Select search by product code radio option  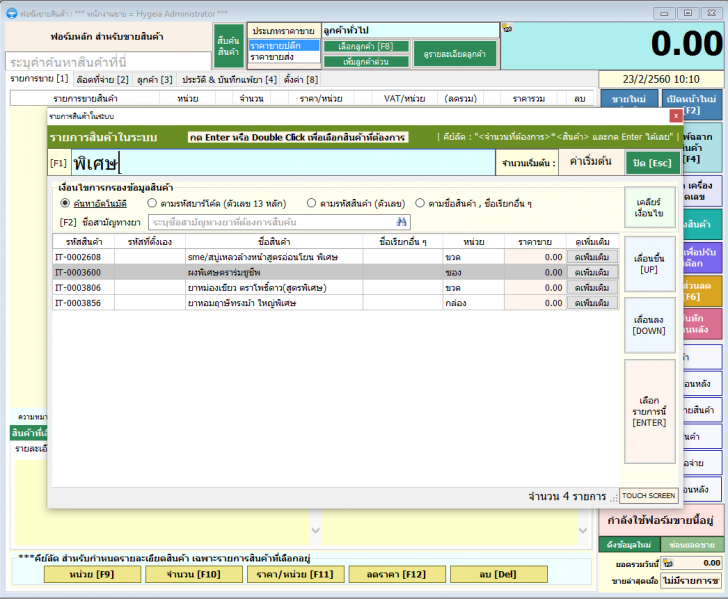click(312, 203)
